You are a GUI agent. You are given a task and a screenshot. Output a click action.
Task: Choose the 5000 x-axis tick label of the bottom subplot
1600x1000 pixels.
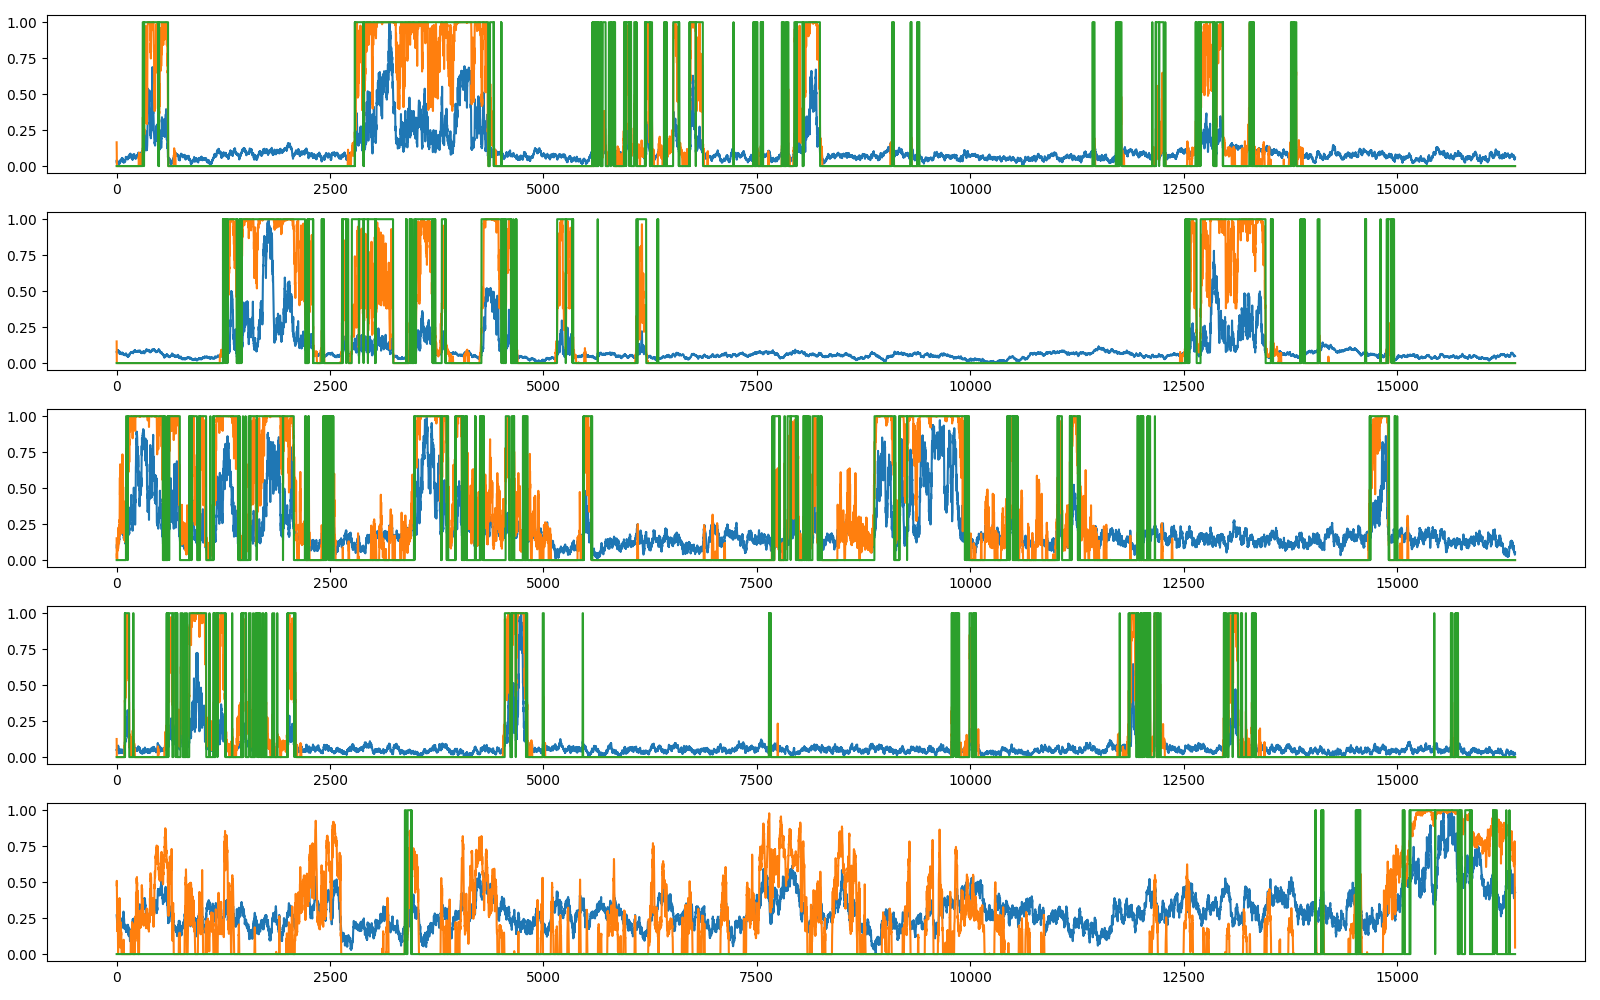(543, 977)
